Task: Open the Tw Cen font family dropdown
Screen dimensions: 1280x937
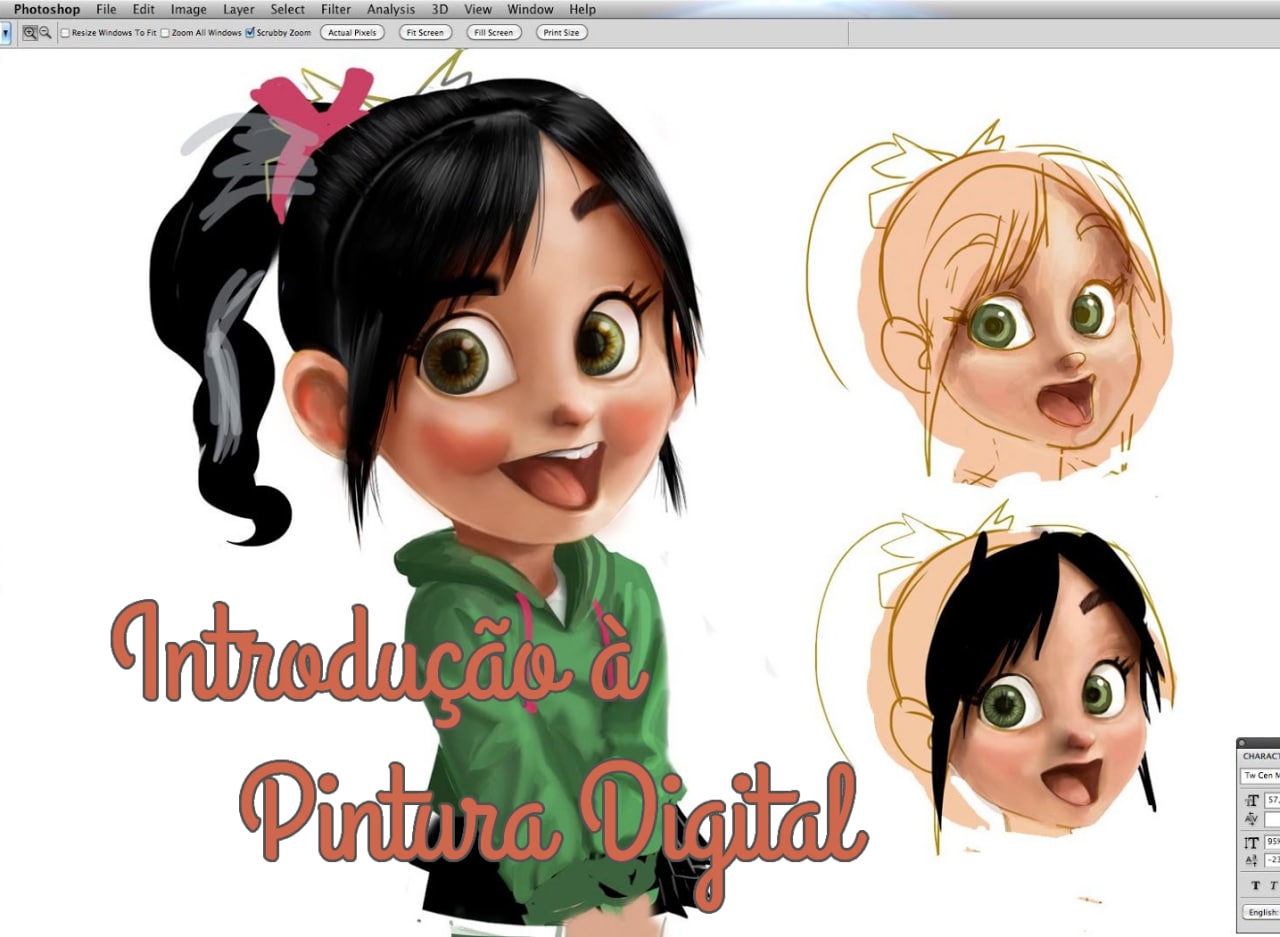Action: (1260, 776)
